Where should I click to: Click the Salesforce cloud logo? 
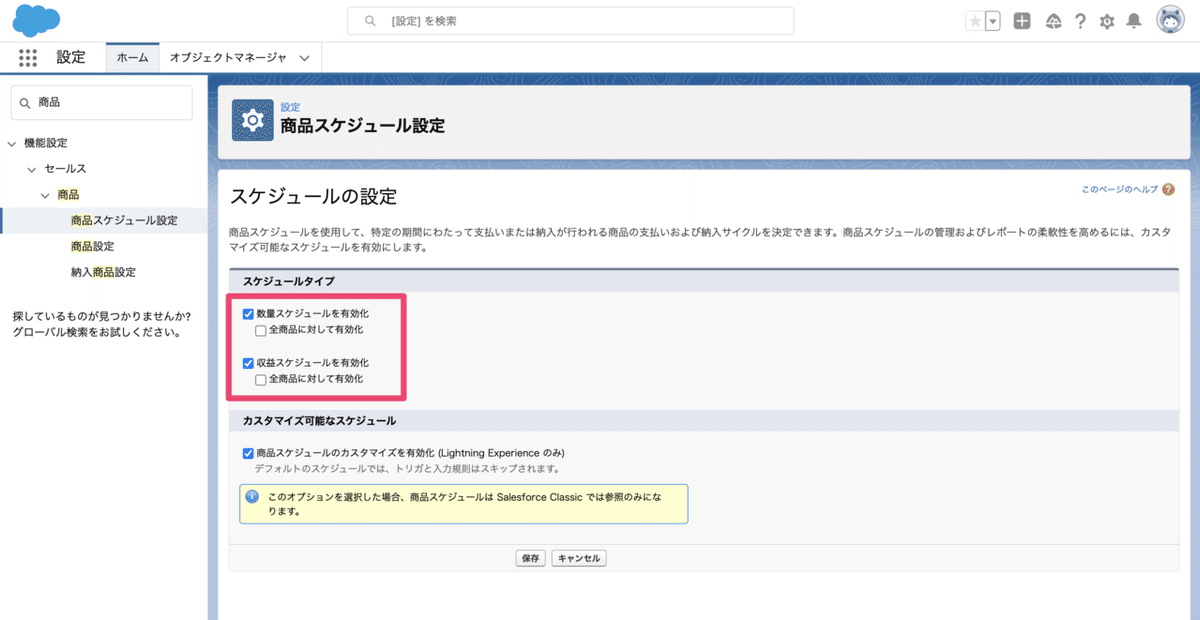click(x=38, y=19)
